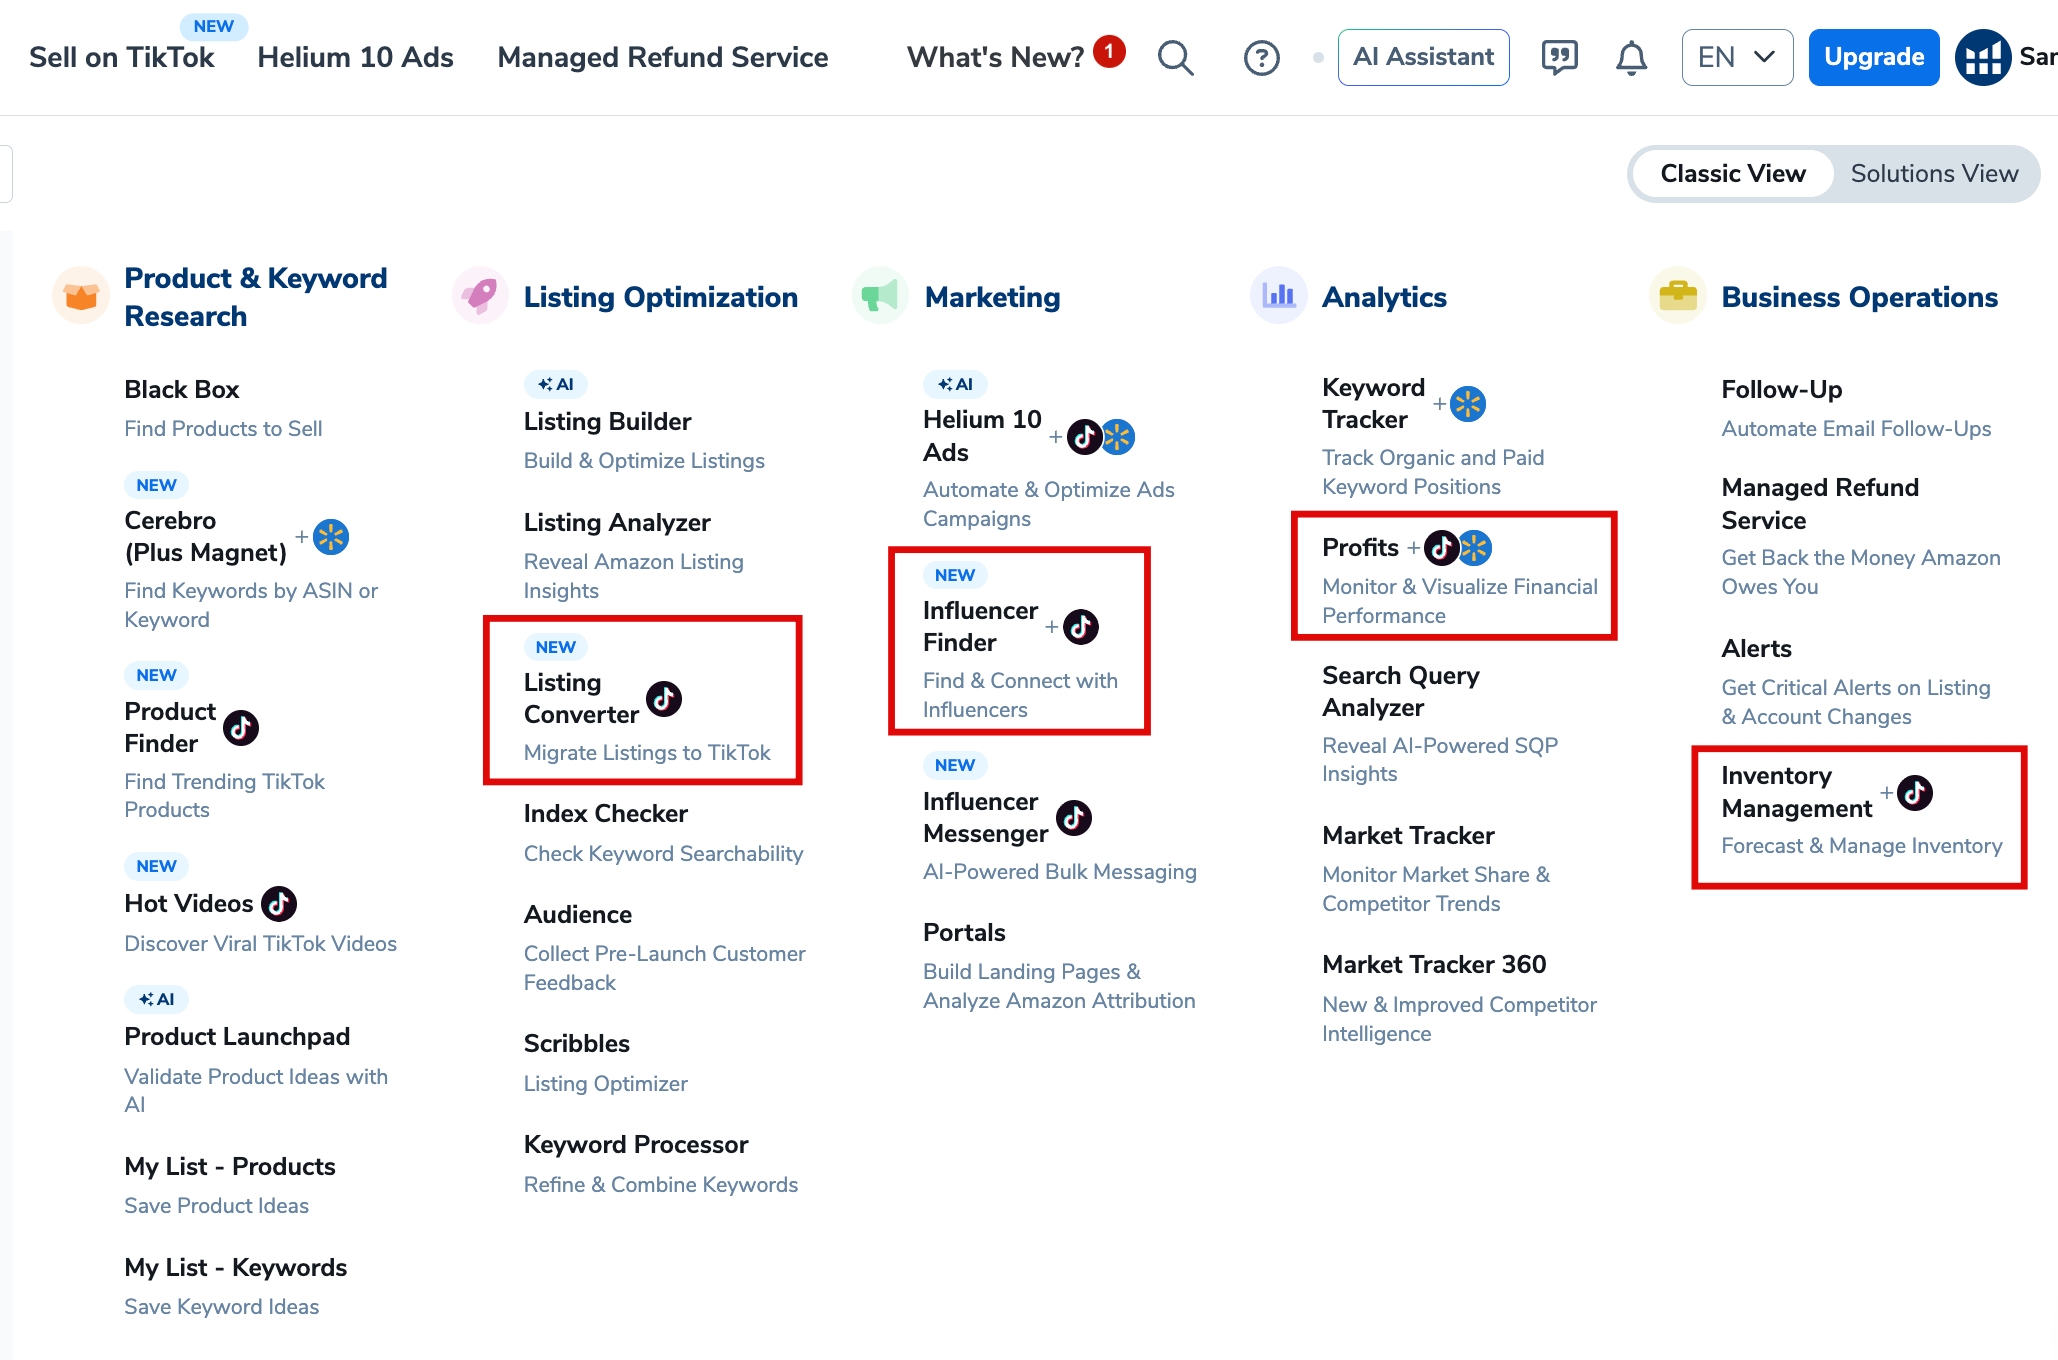Image resolution: width=2058 pixels, height=1360 pixels.
Task: Click the Marketing megaphone category icon
Action: 878,294
